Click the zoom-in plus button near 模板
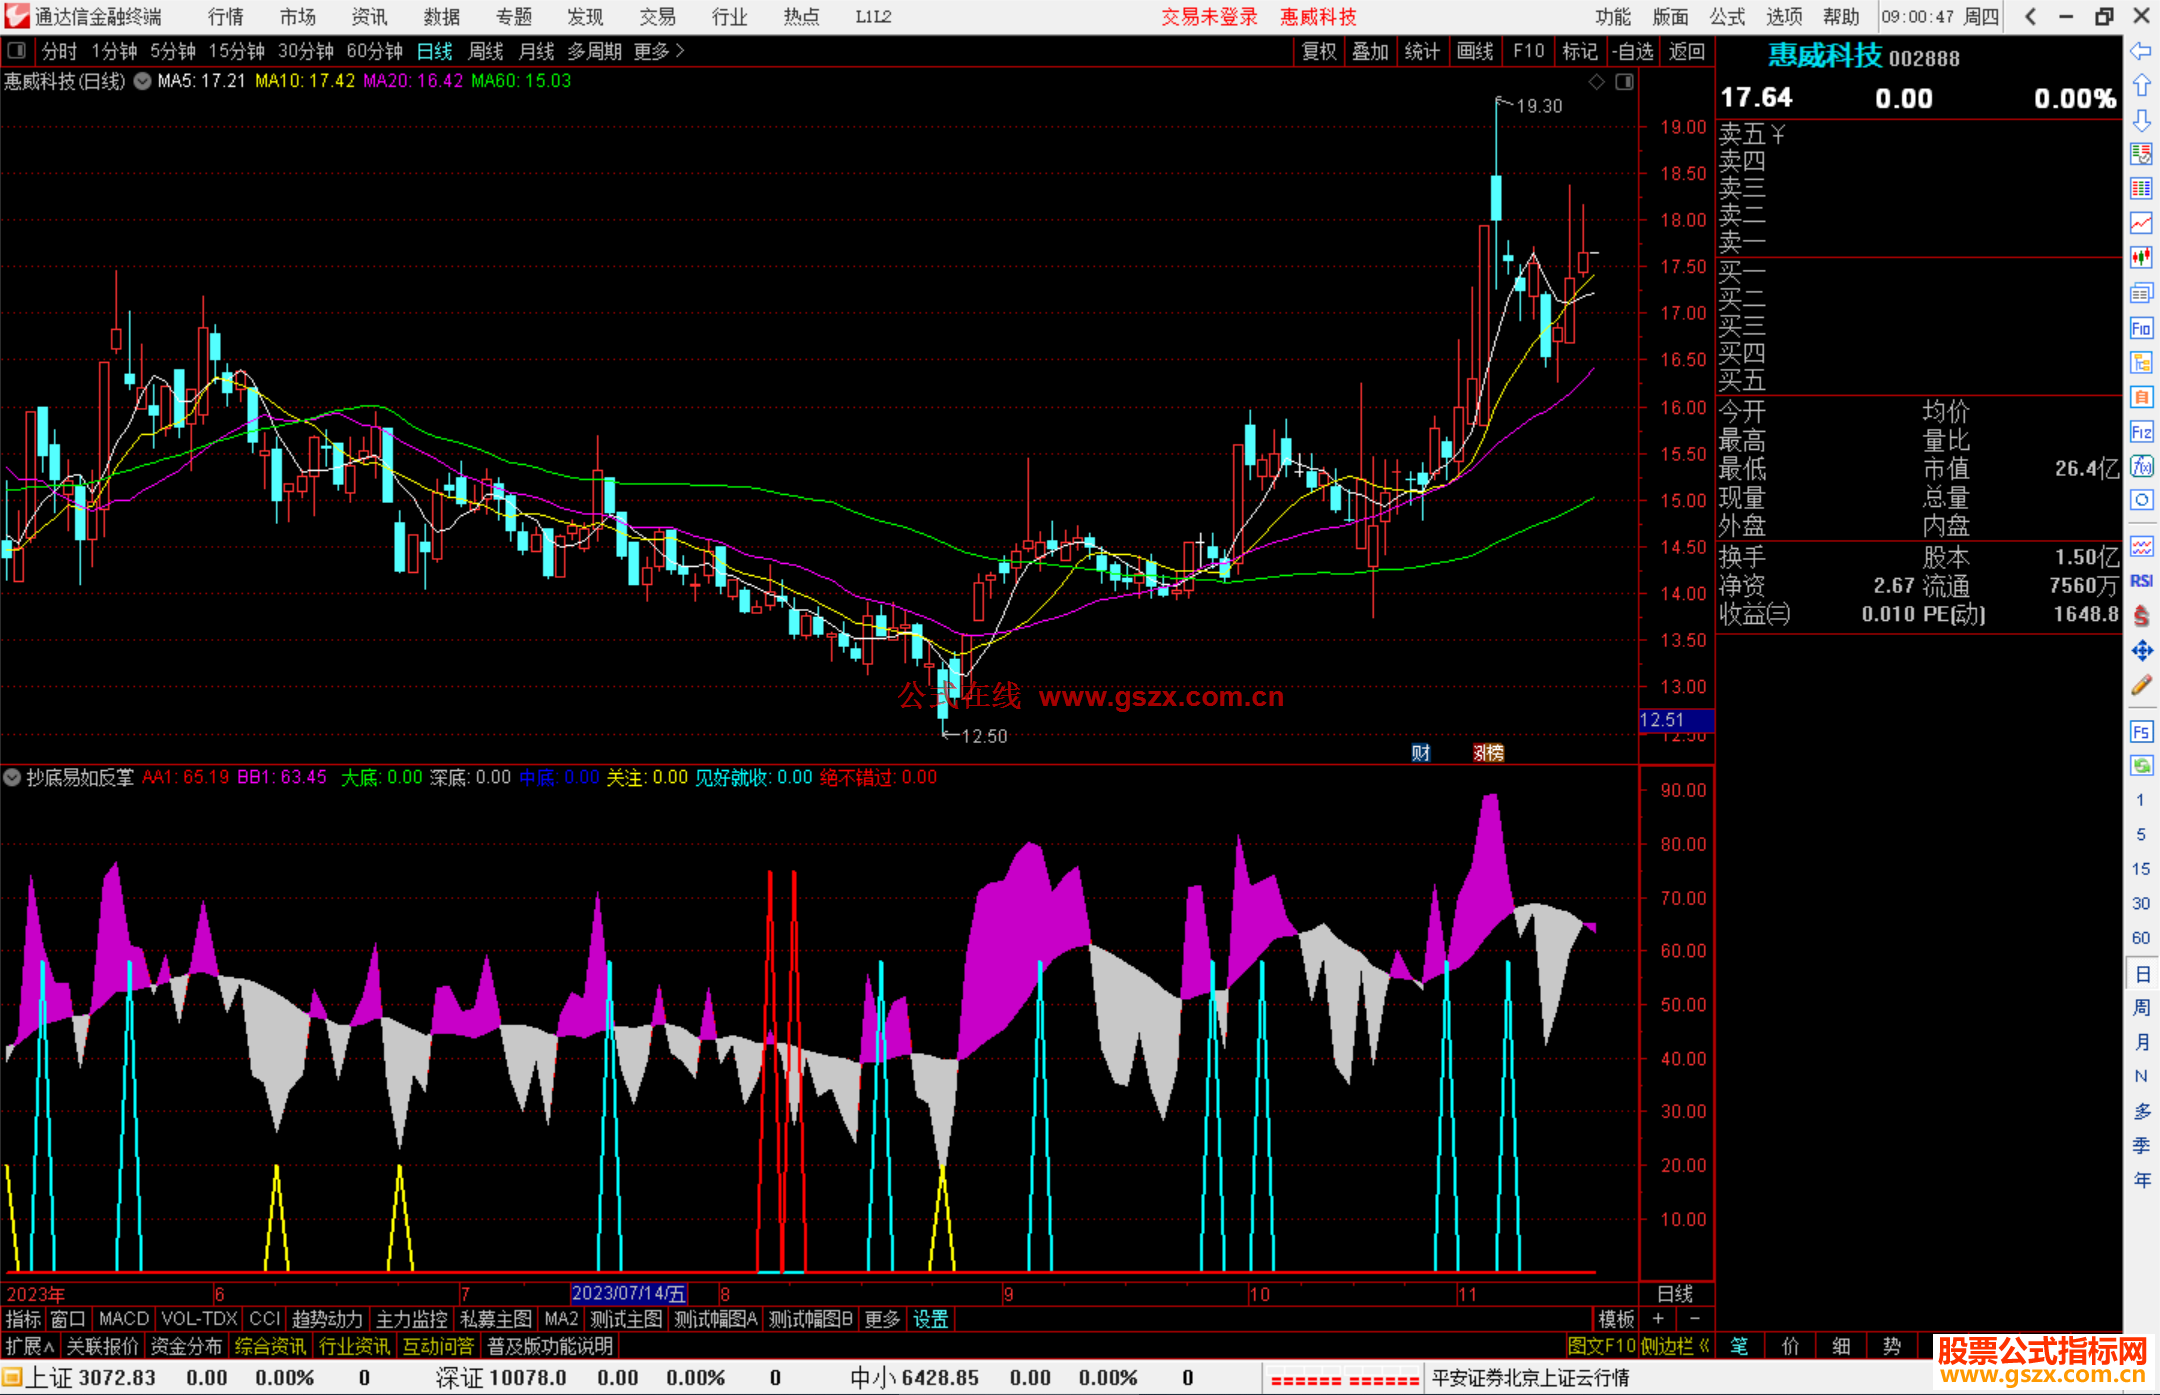The width and height of the screenshot is (2160, 1395). coord(1658,1319)
